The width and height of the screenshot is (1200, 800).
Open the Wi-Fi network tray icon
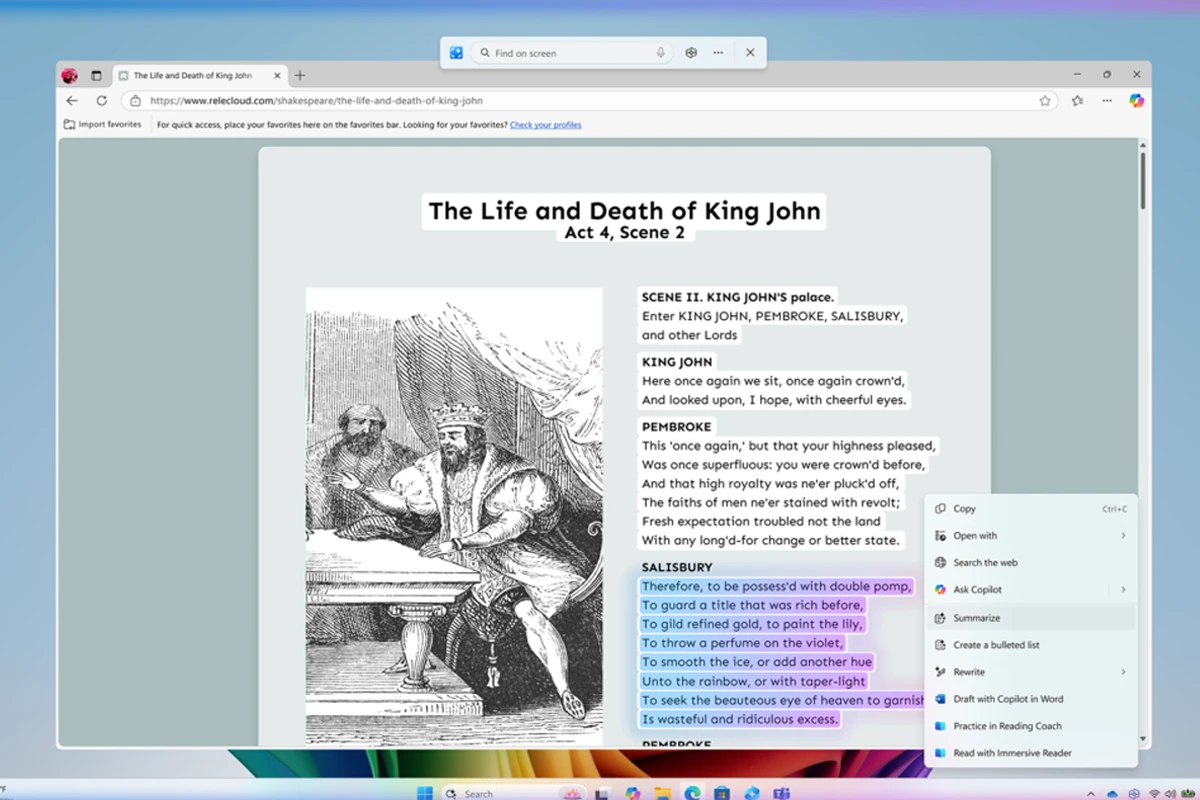(x=1156, y=793)
